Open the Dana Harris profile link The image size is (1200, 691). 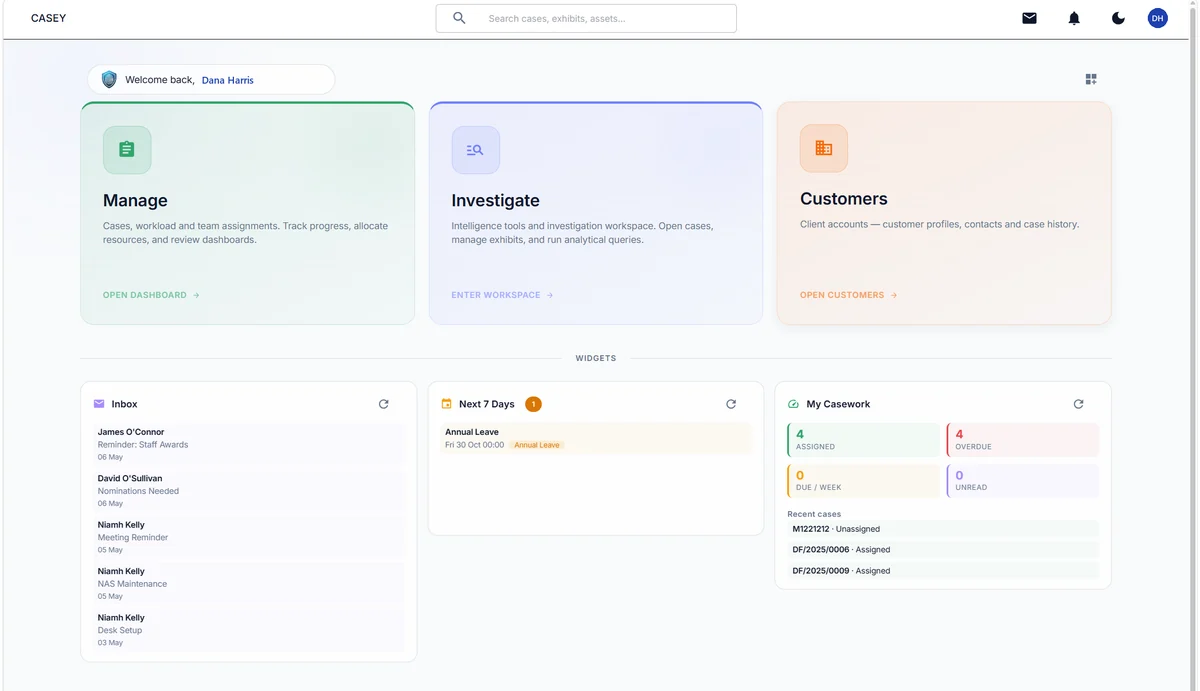[228, 80]
